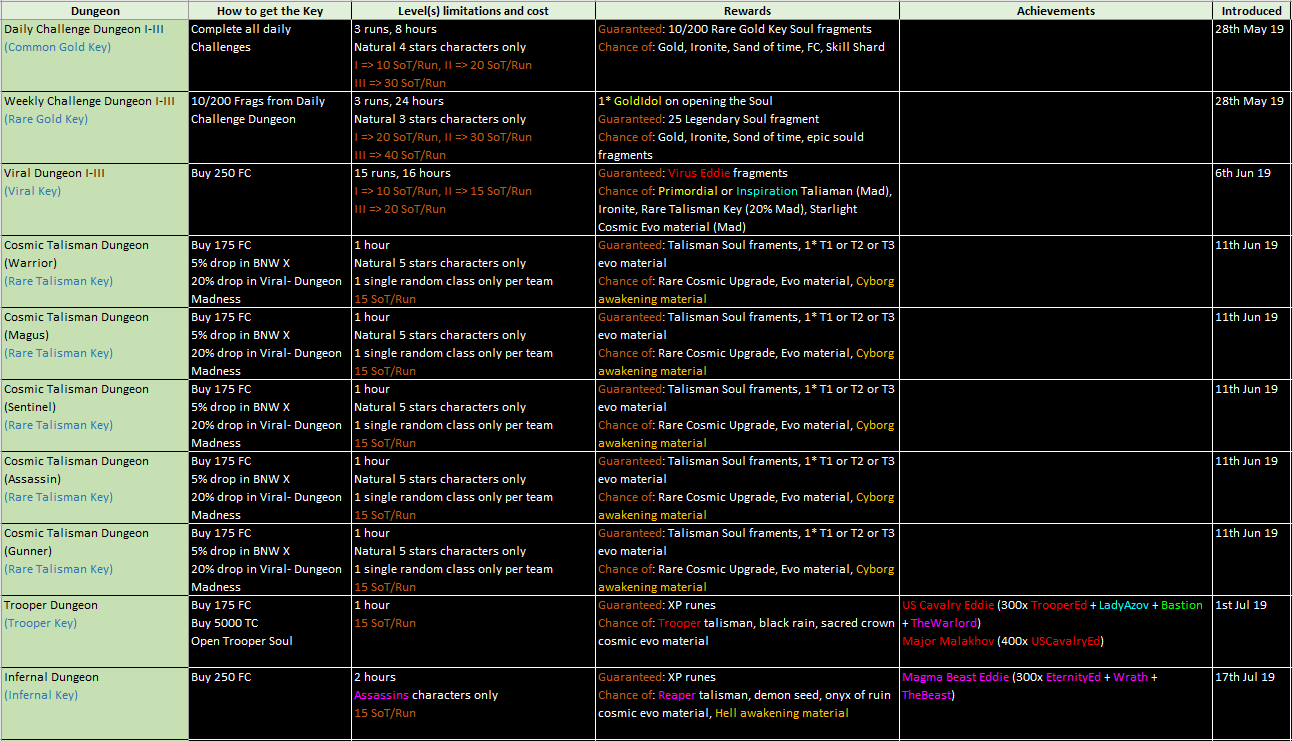Viewport: 1292px width, 741px height.
Task: Click the "Buy 5000 TC" text
Action: point(224,623)
